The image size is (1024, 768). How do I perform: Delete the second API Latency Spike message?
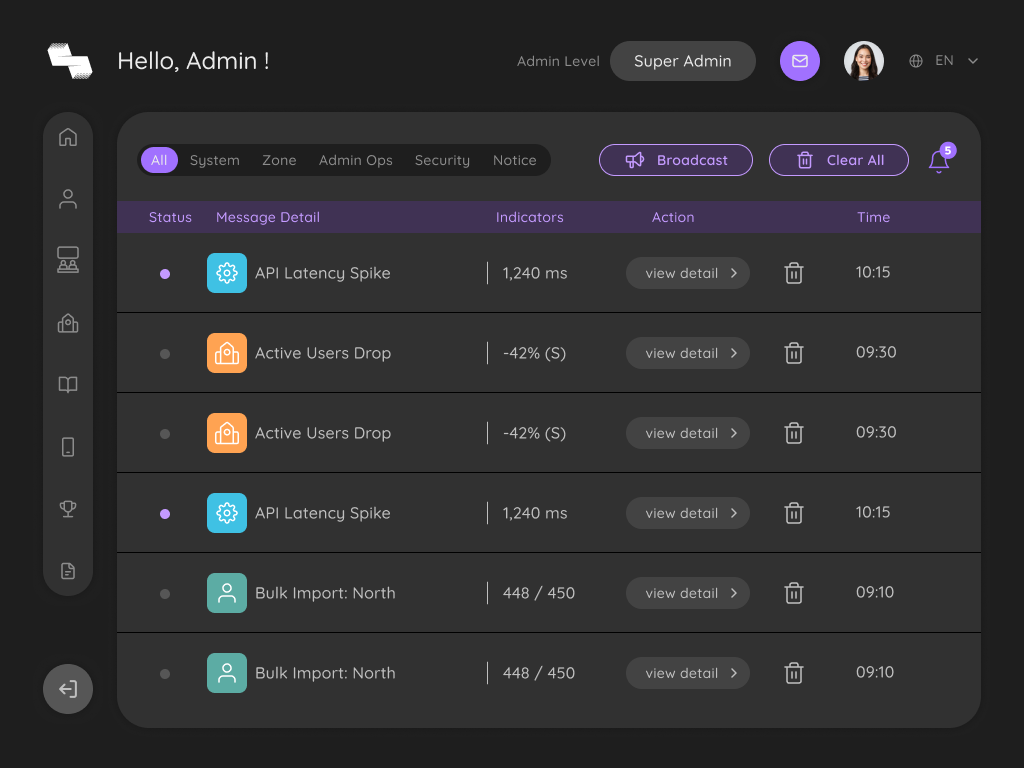[x=793, y=513]
